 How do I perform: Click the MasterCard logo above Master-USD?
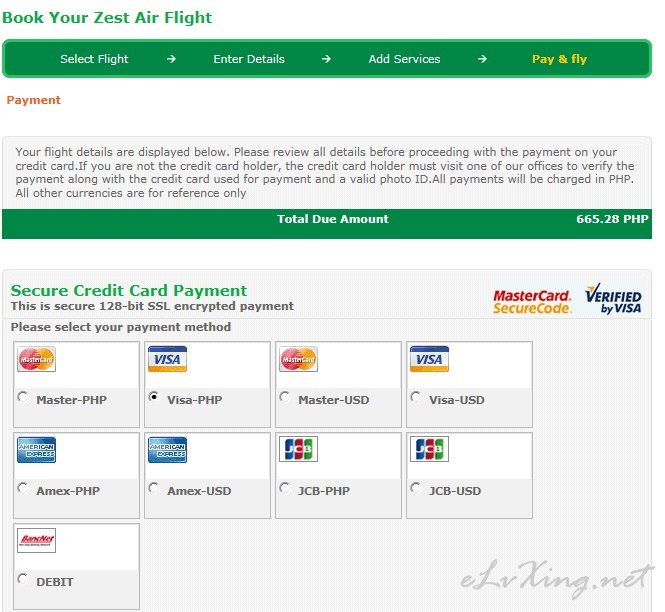click(x=299, y=359)
